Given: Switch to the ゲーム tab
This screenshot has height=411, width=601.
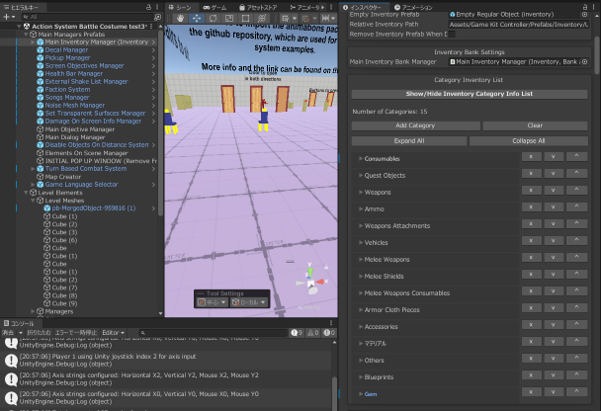Looking at the screenshot, I should (x=215, y=7).
